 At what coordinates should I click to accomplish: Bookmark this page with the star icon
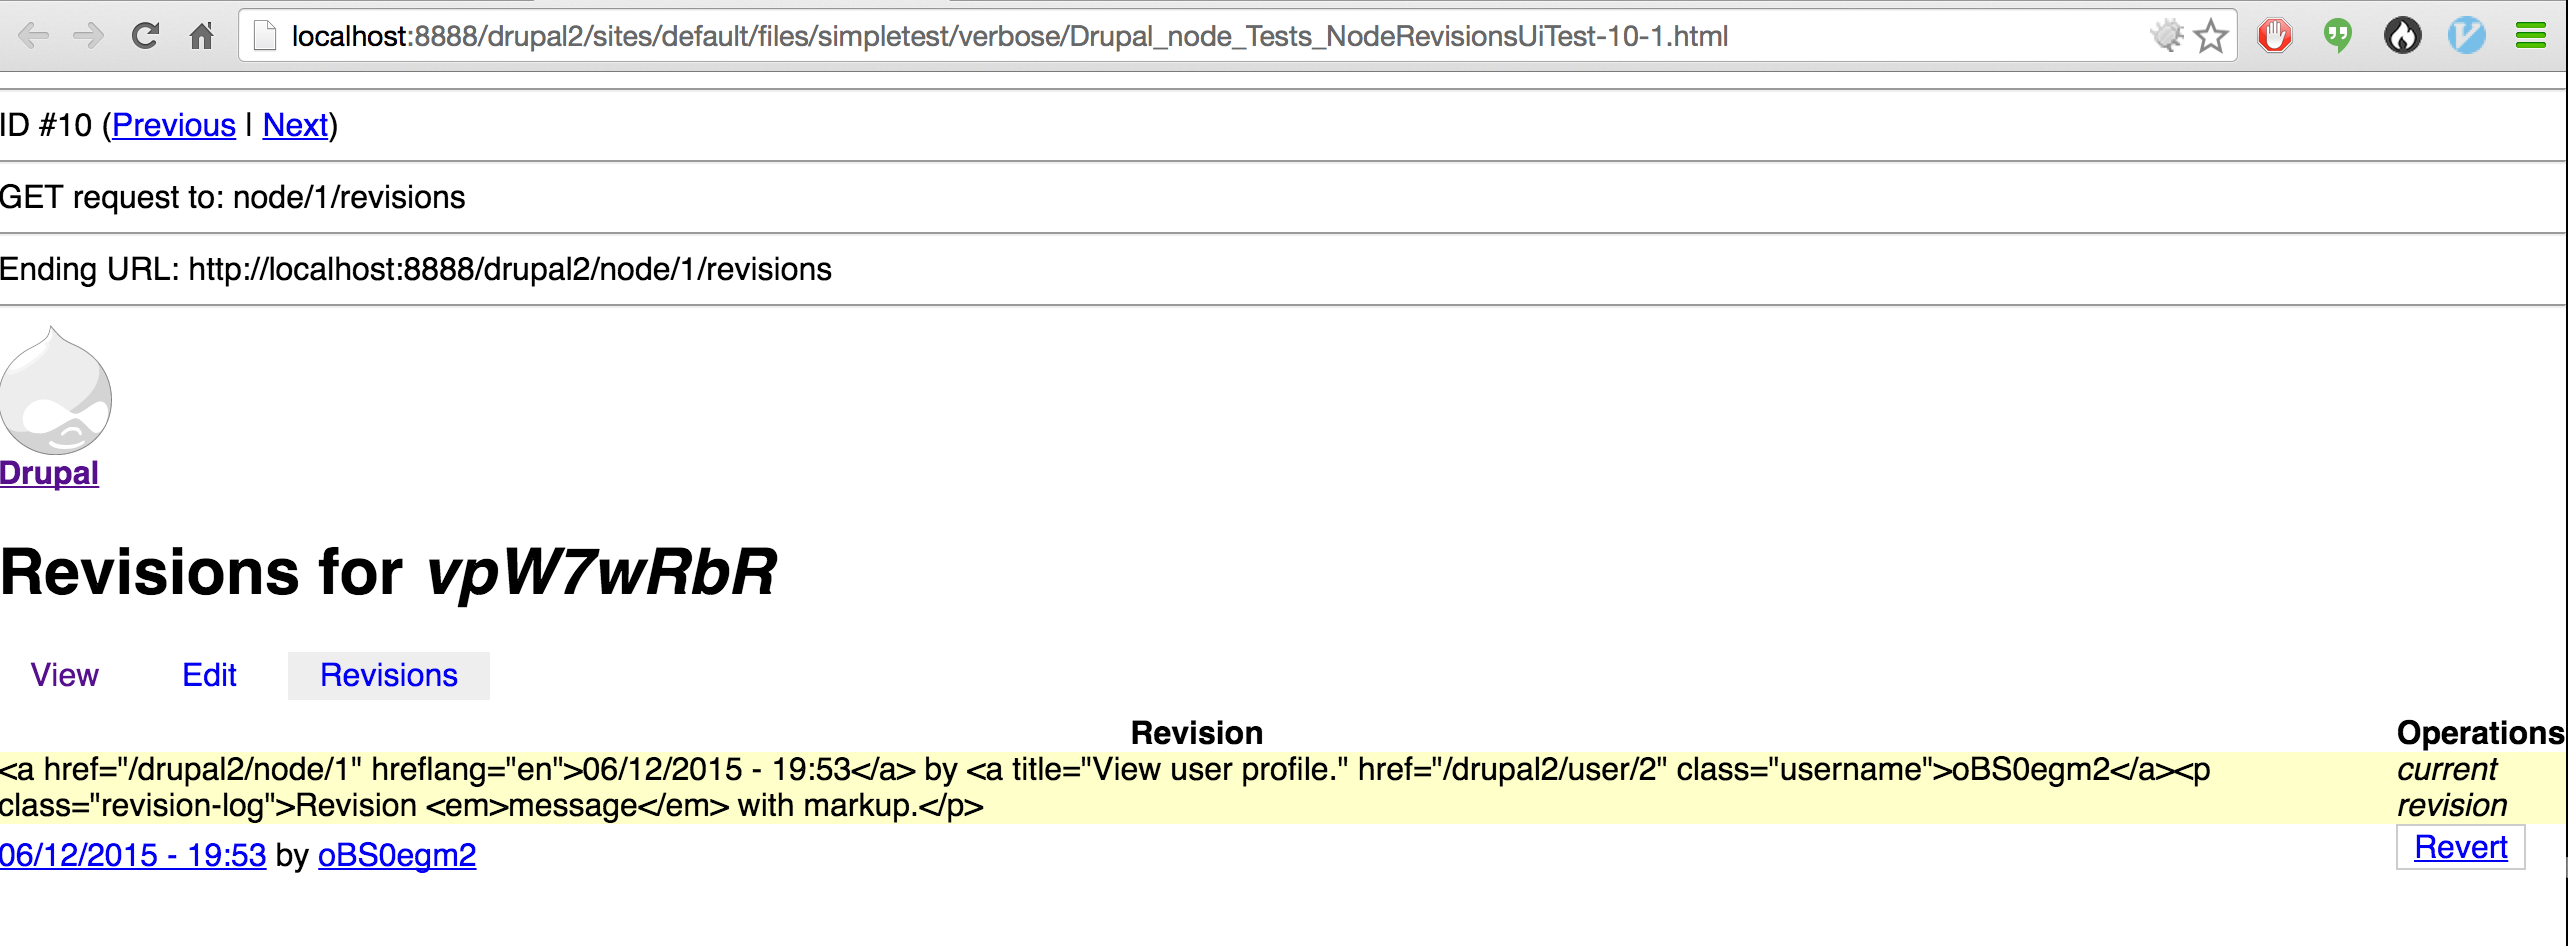tap(2210, 36)
